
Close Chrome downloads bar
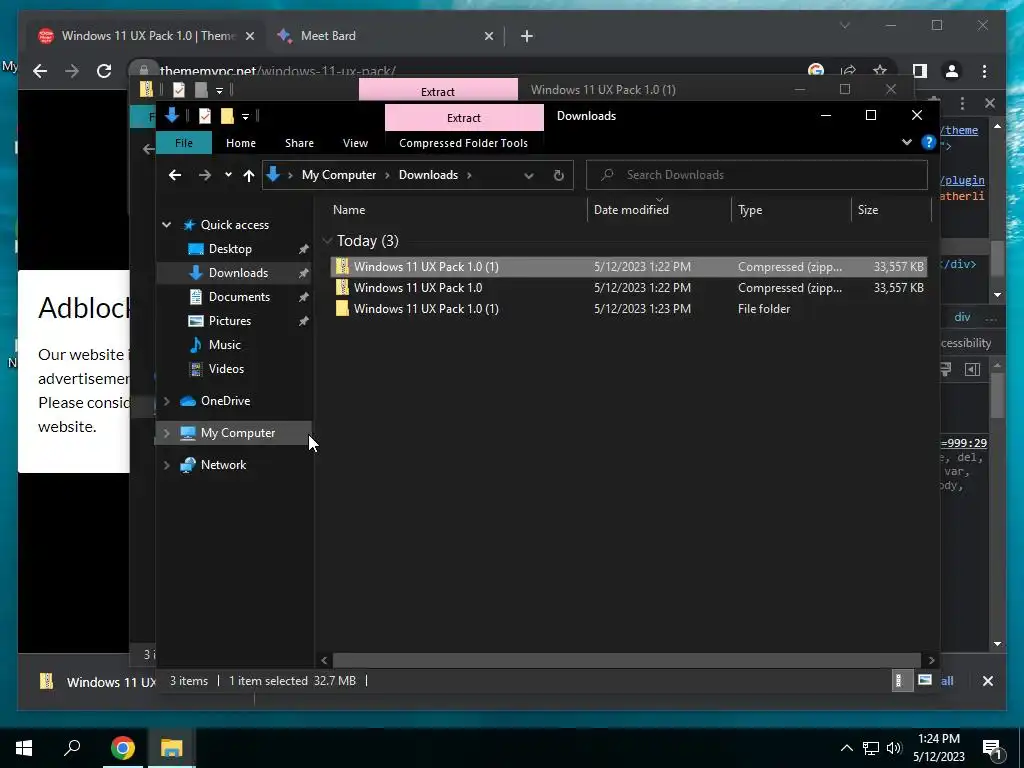coord(987,681)
